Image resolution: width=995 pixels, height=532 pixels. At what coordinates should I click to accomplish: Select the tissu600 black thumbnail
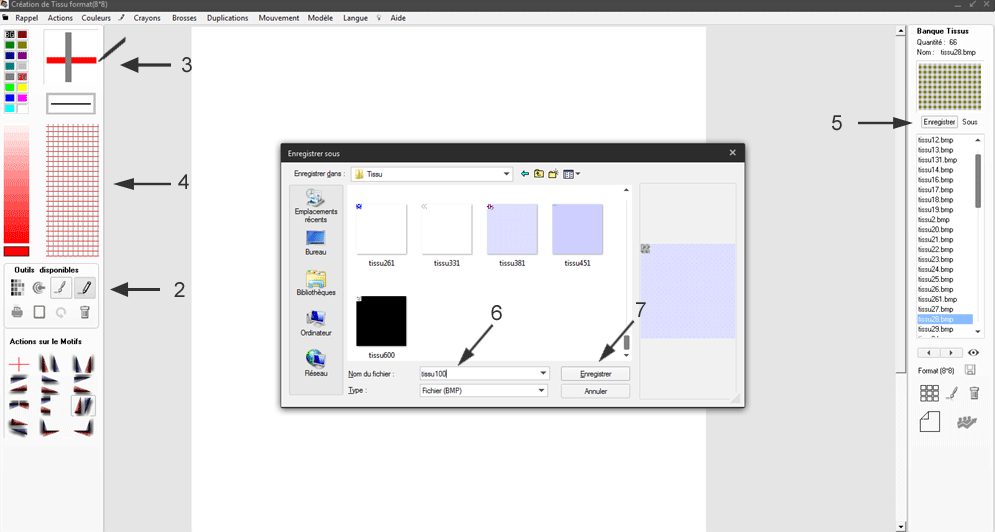click(x=381, y=321)
